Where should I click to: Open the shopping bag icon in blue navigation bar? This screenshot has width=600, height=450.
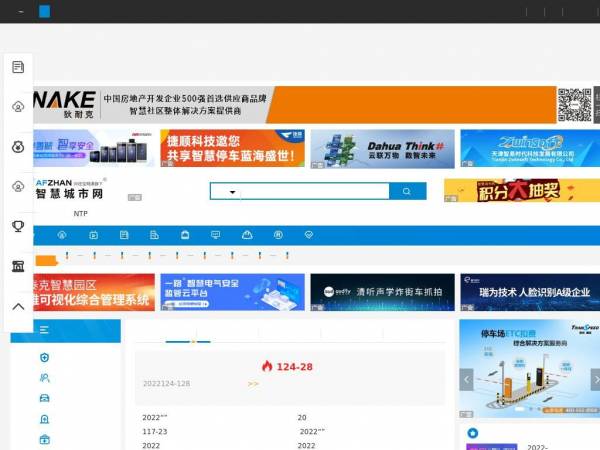tap(185, 235)
